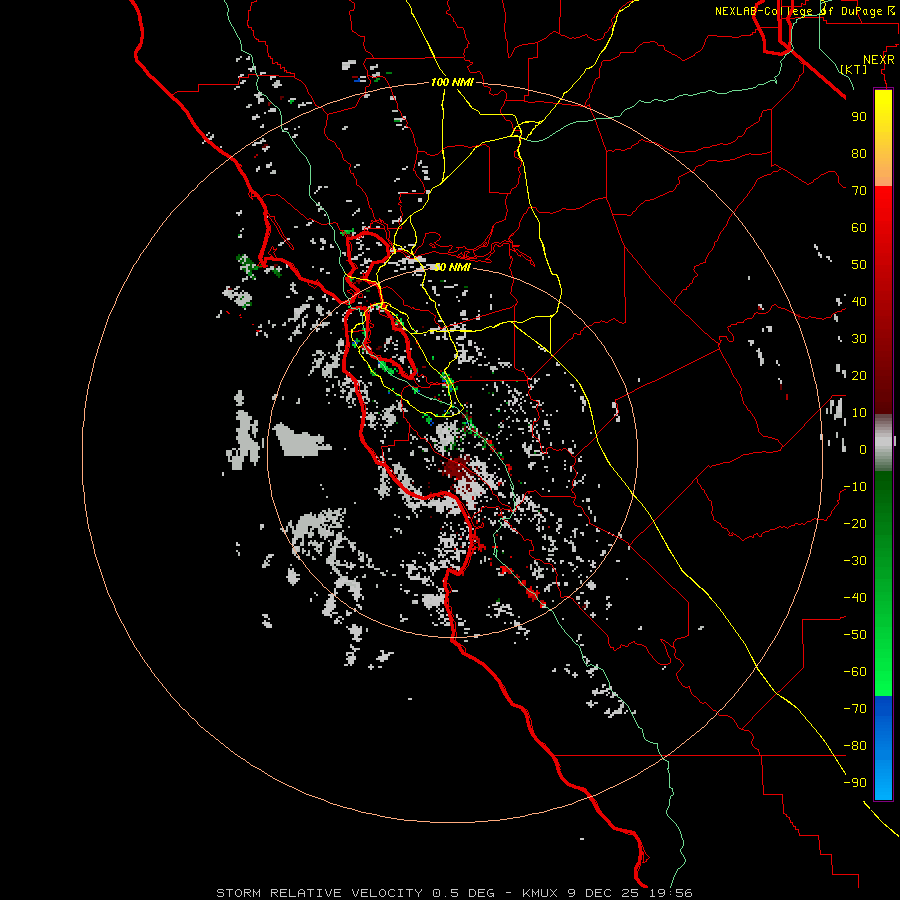Click the 70 value on velocity scale
Screen dimensions: 900x900
pyautogui.click(x=859, y=191)
